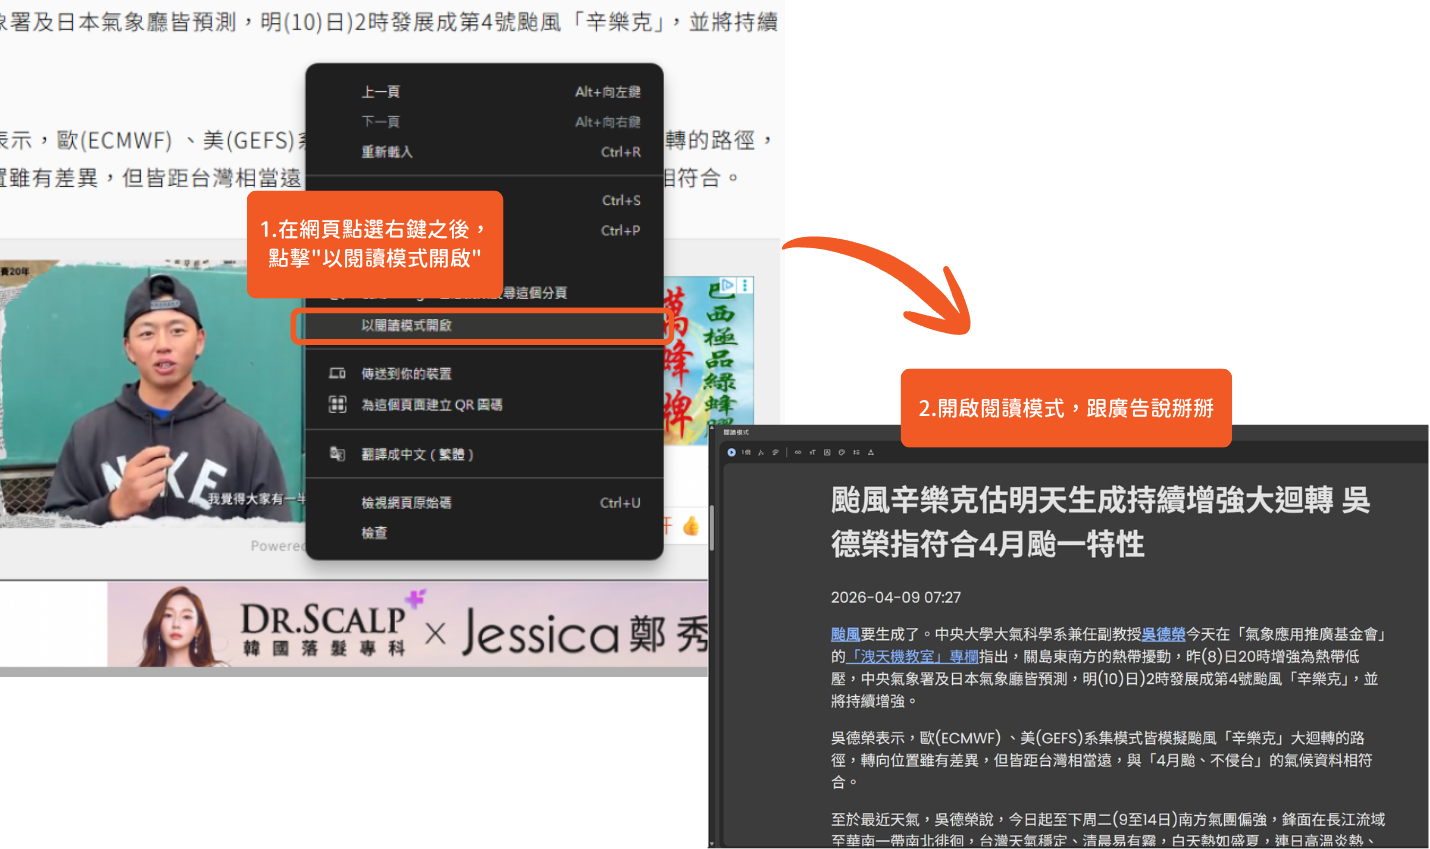Click the reading mode article headline
The image size is (1430, 849).
pyautogui.click(x=1100, y=522)
